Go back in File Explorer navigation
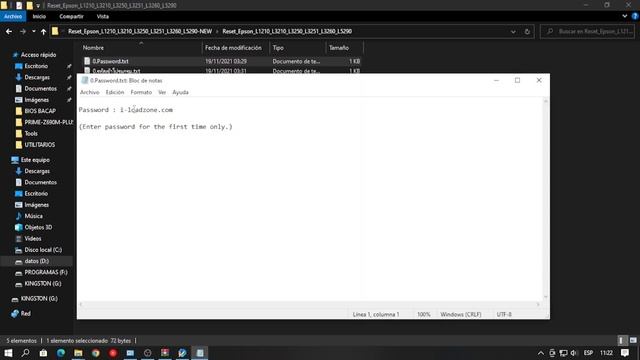Screen dimensions: 640x360 click(x=9, y=31)
